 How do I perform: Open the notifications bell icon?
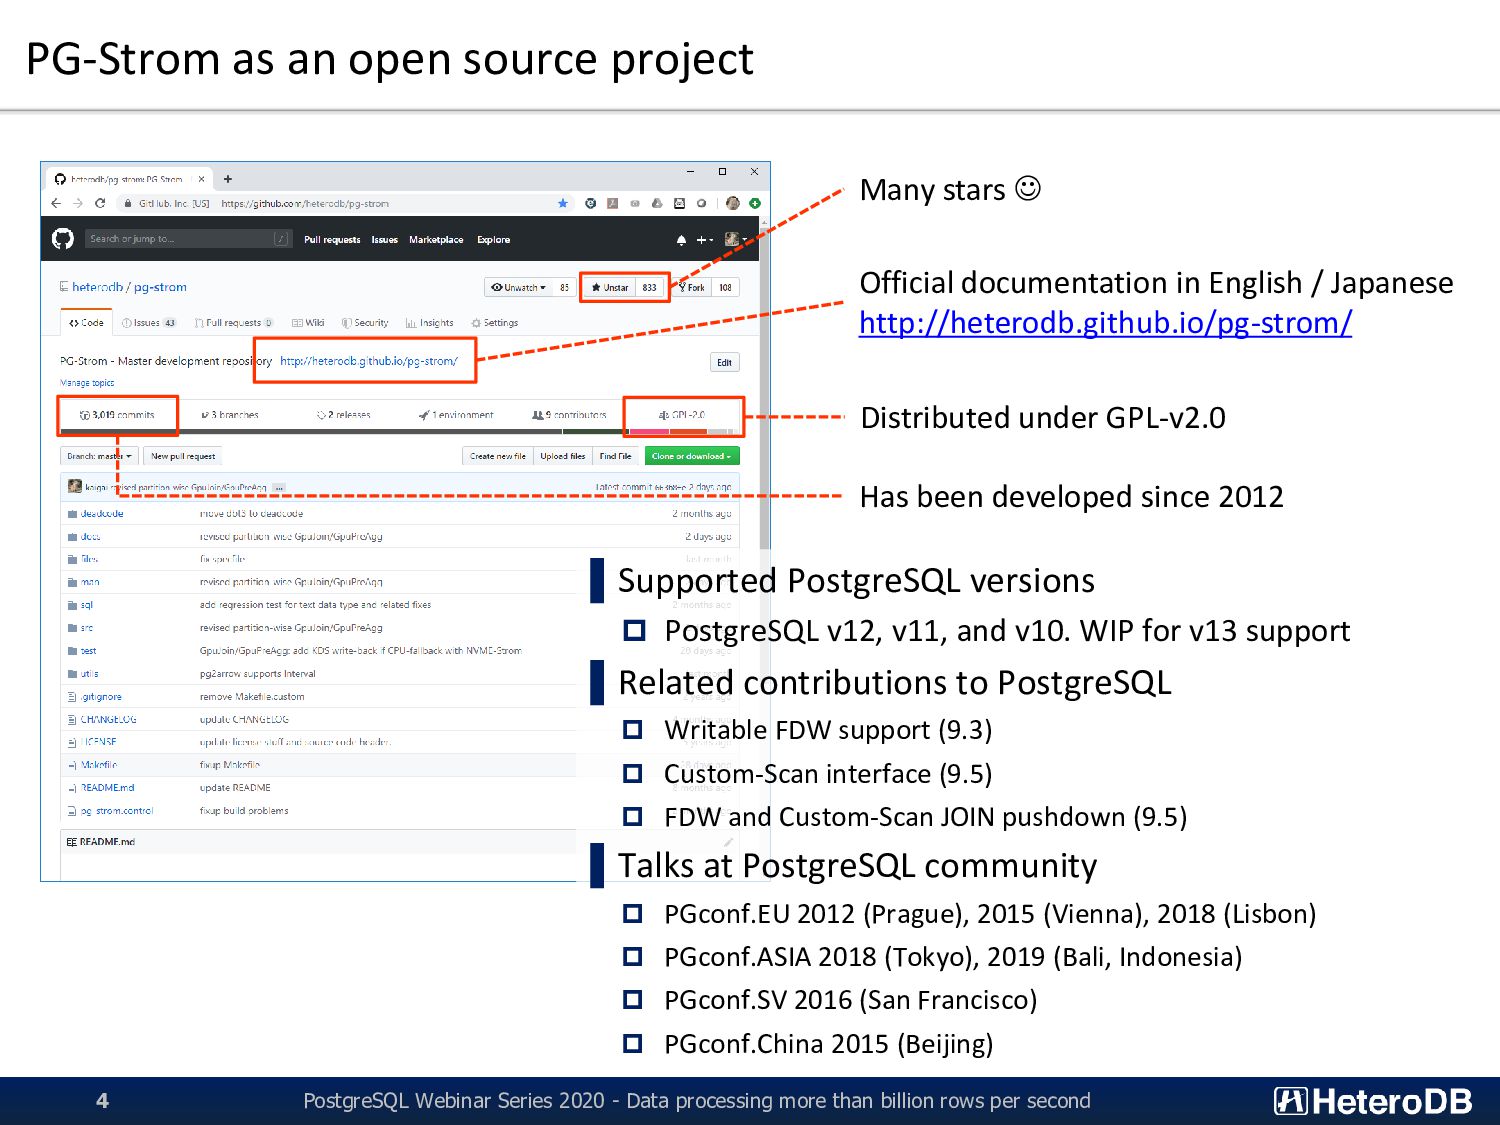coord(681,240)
